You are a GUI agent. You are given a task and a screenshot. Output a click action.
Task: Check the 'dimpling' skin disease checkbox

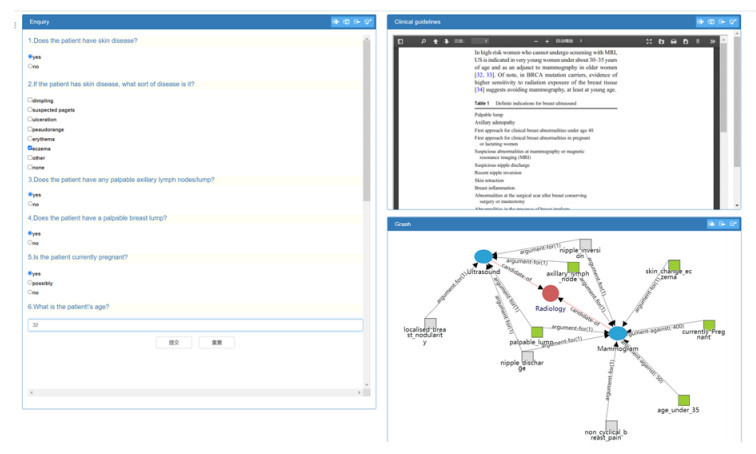pos(30,100)
